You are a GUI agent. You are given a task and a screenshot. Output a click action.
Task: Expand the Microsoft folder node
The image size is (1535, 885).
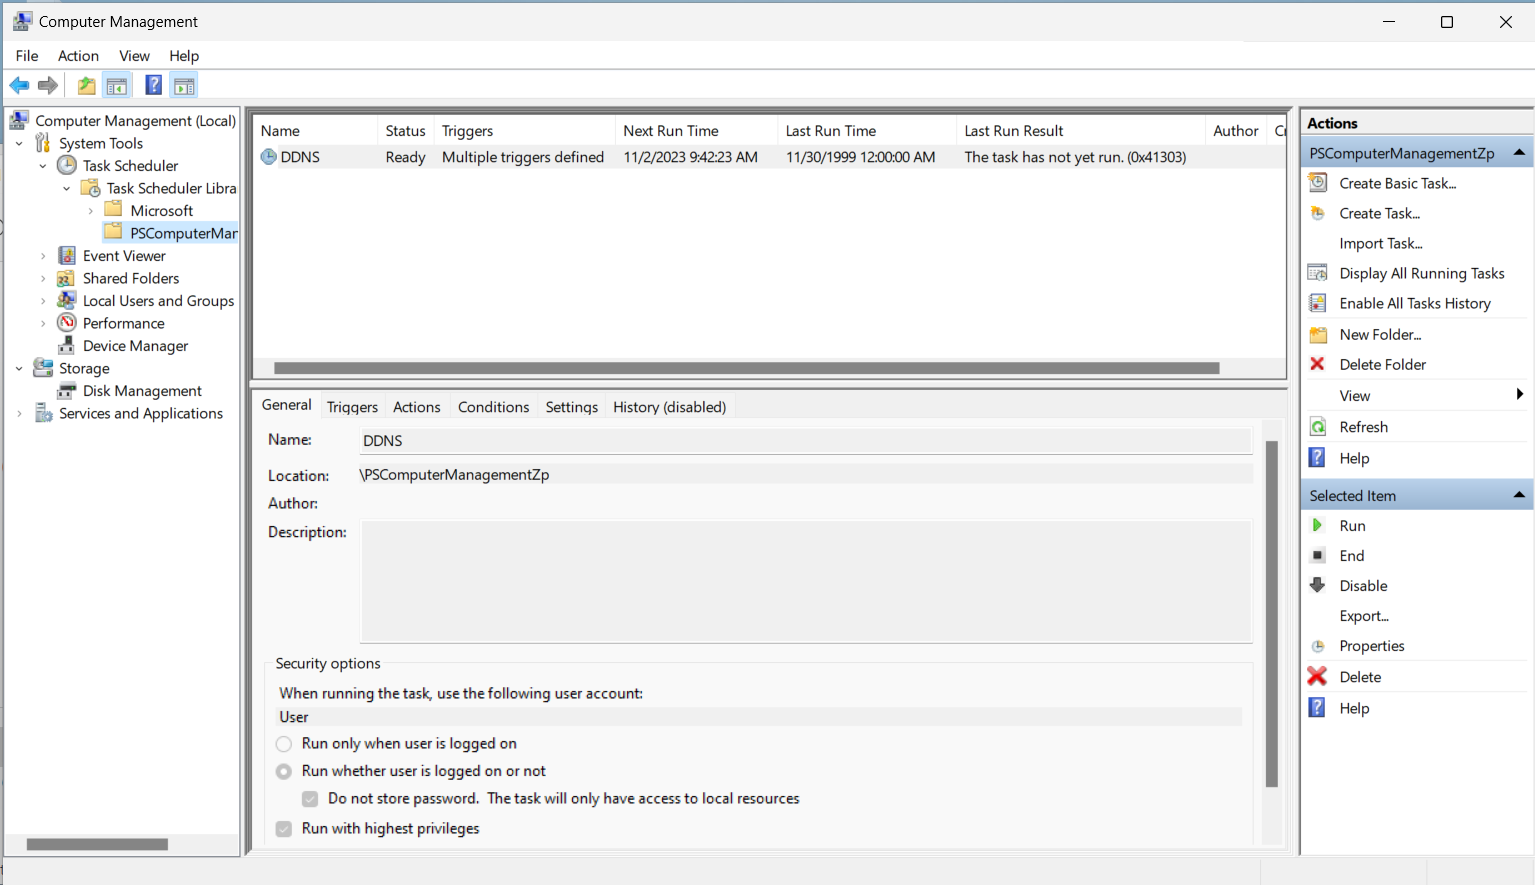[x=91, y=211]
